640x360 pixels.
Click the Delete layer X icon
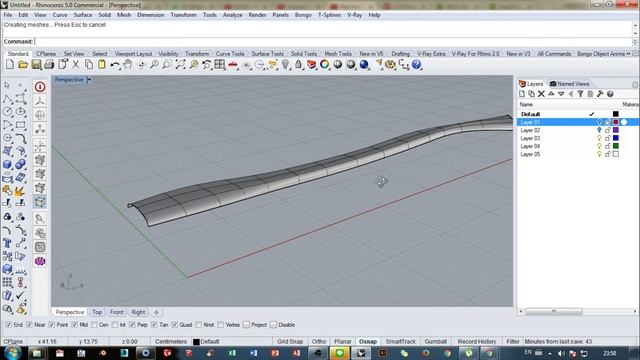pyautogui.click(x=541, y=94)
